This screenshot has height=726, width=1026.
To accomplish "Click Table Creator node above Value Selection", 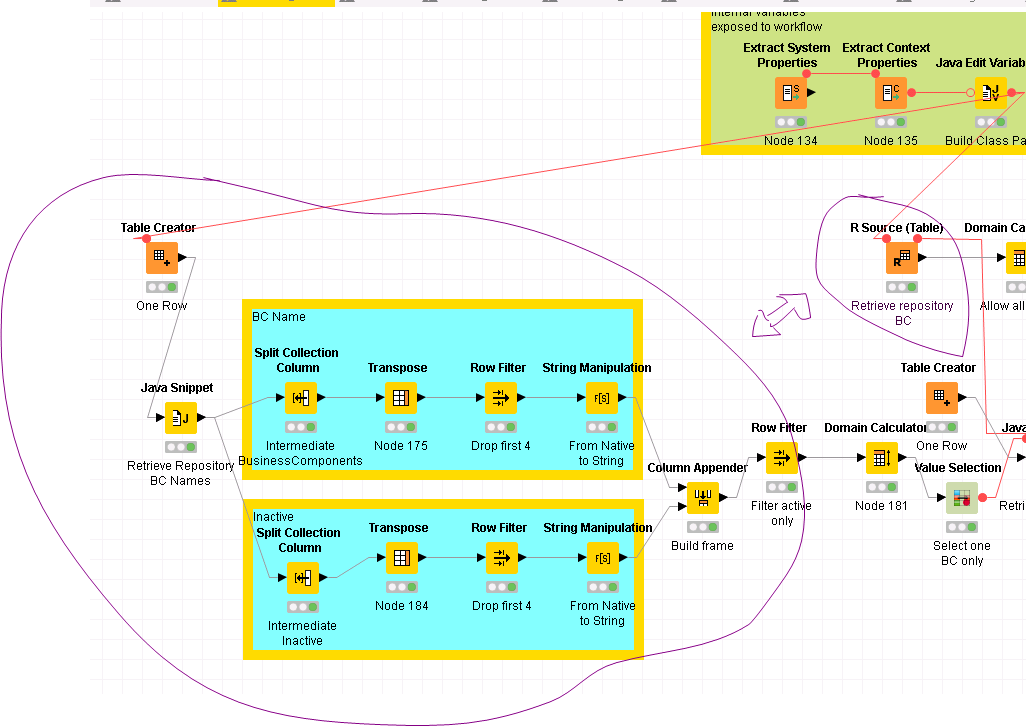I will tap(941, 398).
